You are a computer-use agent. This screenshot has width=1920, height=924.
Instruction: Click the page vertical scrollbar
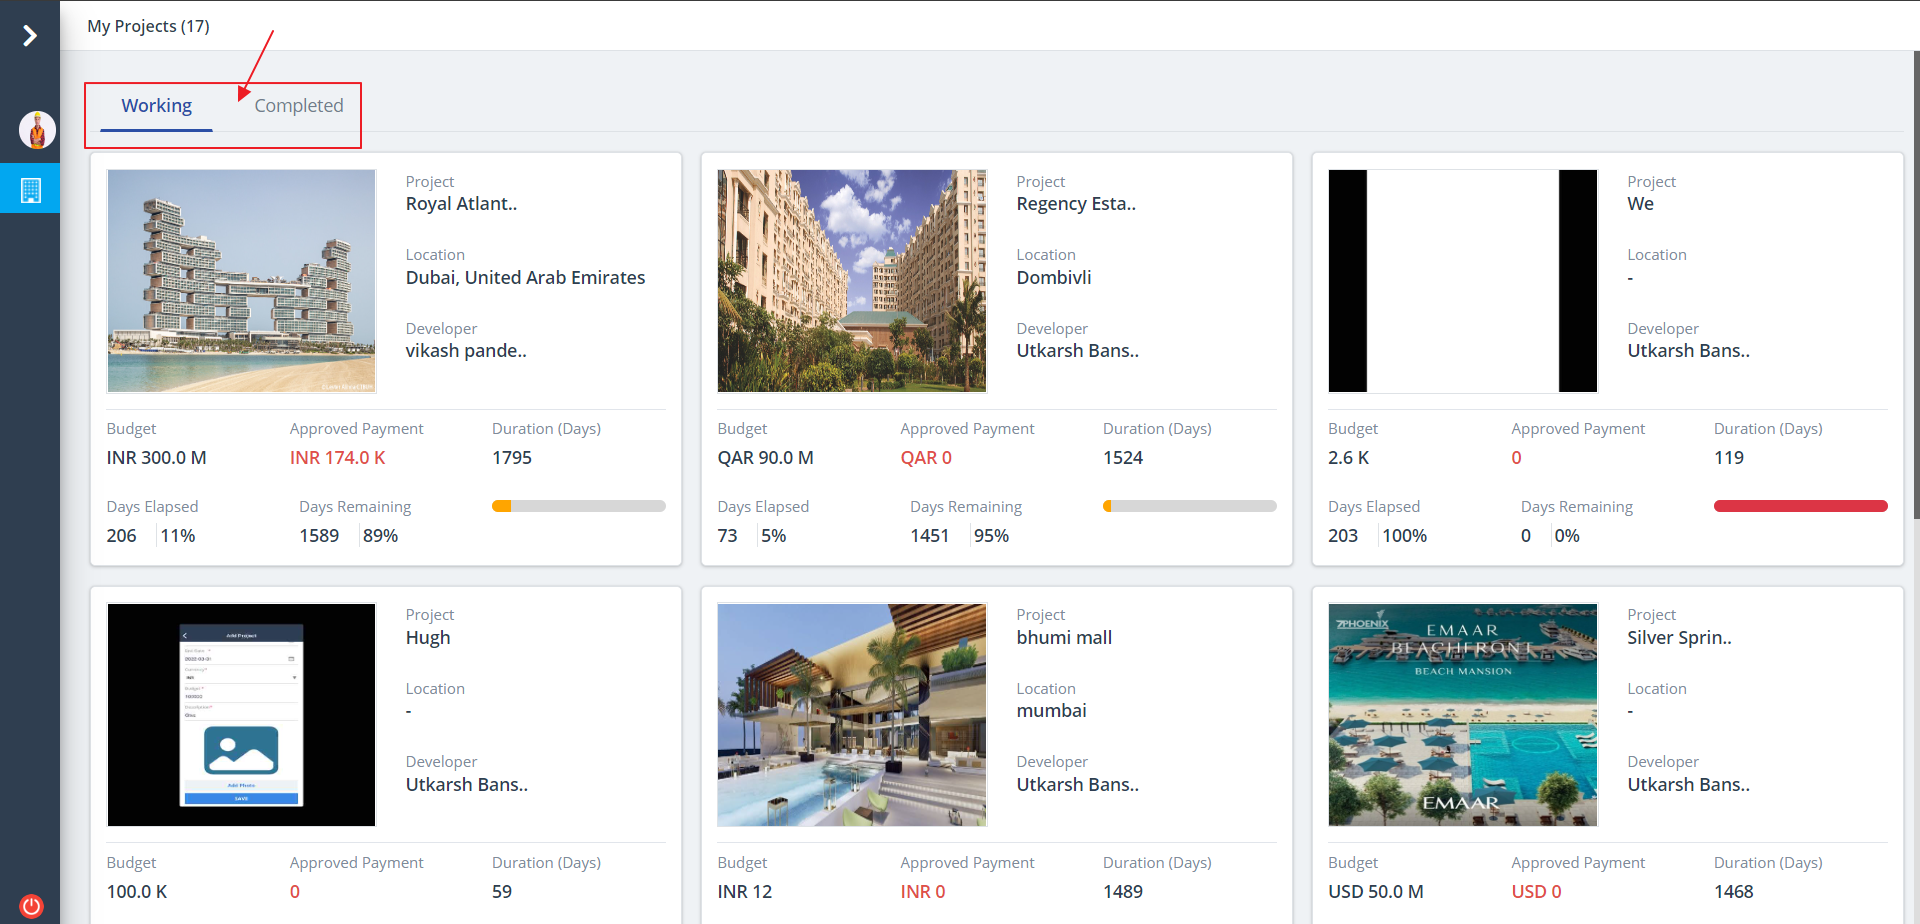click(1915, 280)
